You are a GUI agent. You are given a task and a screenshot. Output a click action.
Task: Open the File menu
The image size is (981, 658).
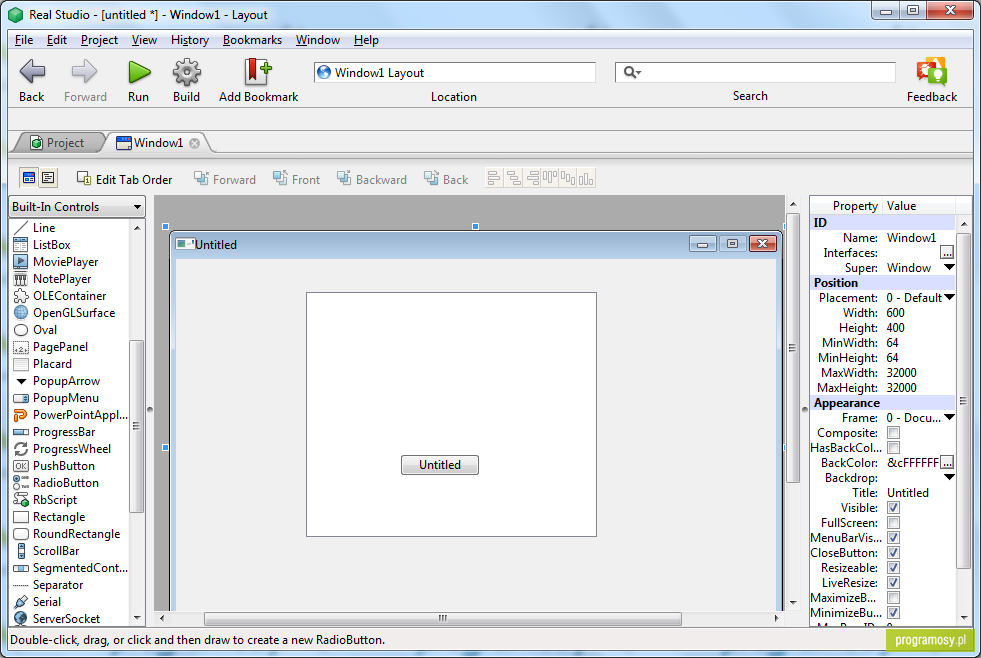point(24,40)
